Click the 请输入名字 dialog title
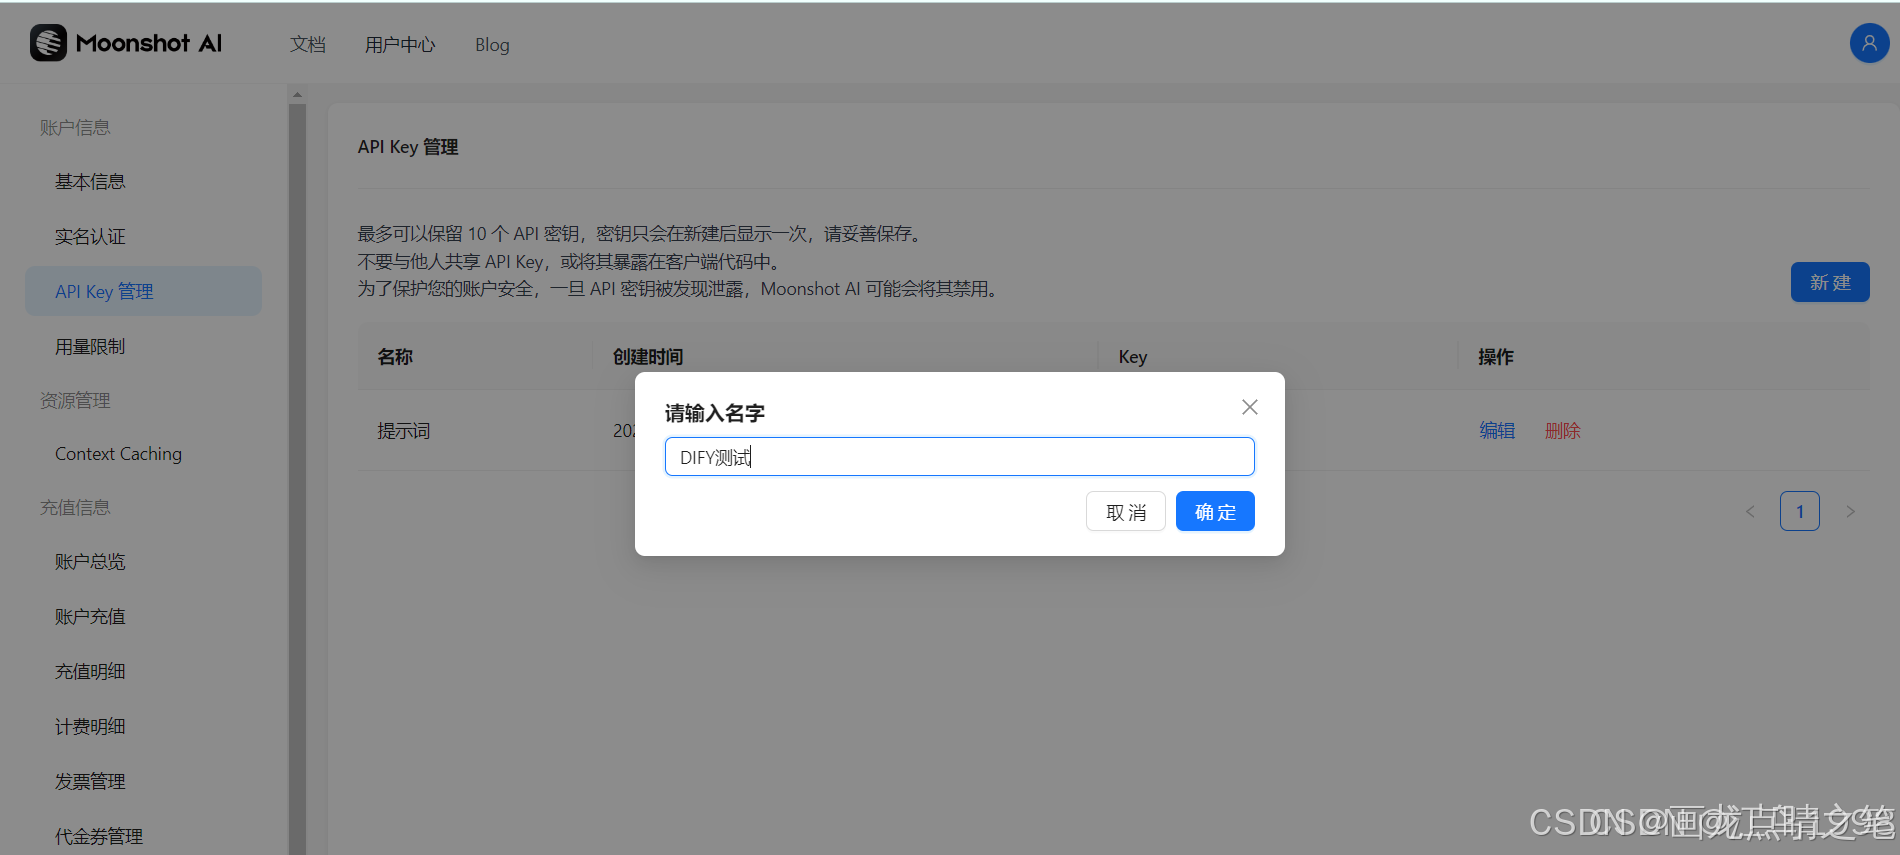 (715, 413)
